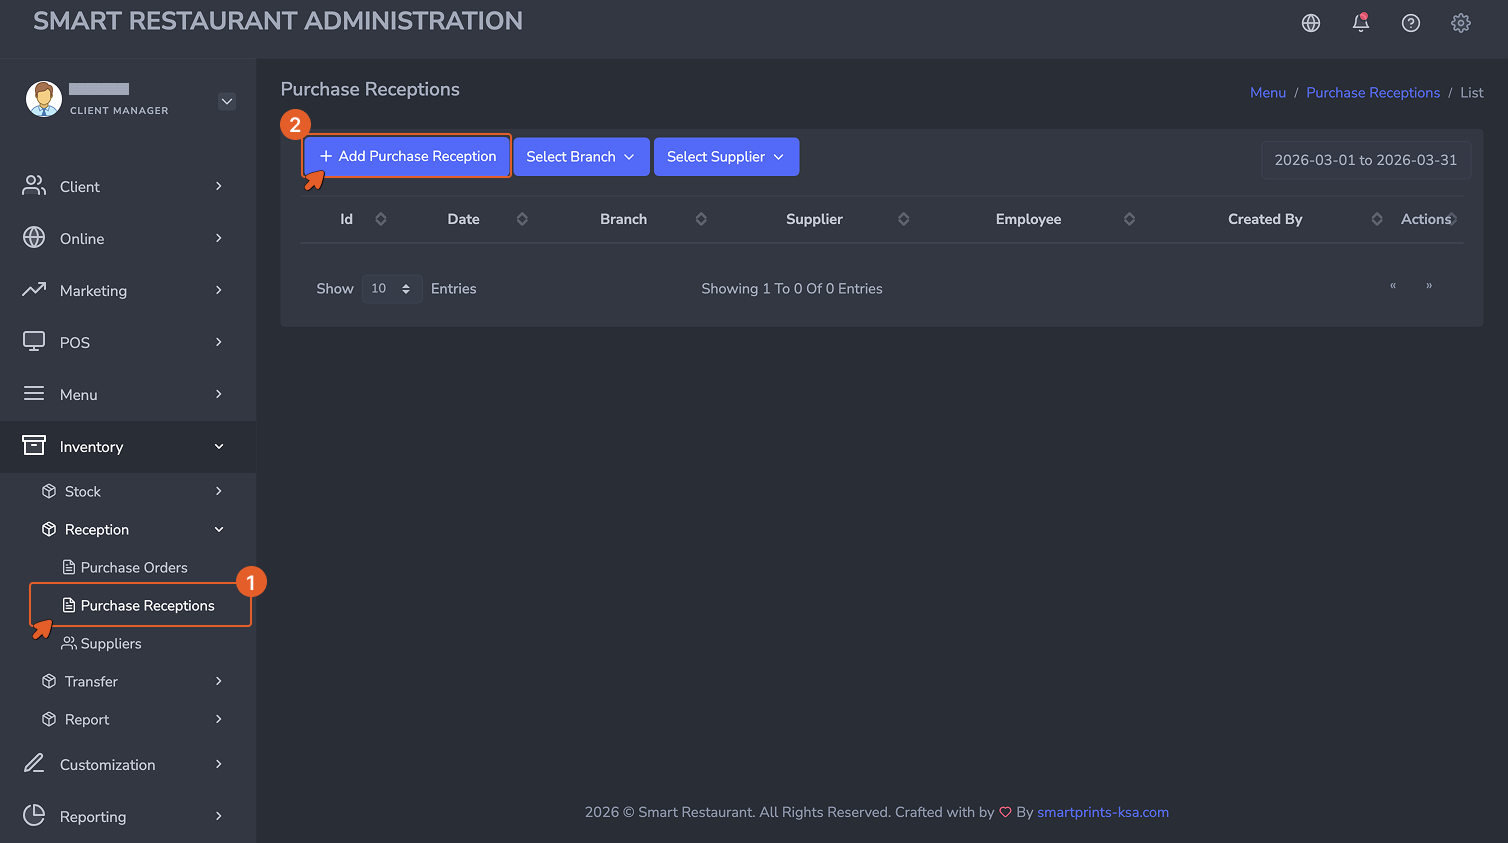1508x843 pixels.
Task: Click the Showing 1 To 0 Of 0 Entries text
Action: (x=792, y=288)
